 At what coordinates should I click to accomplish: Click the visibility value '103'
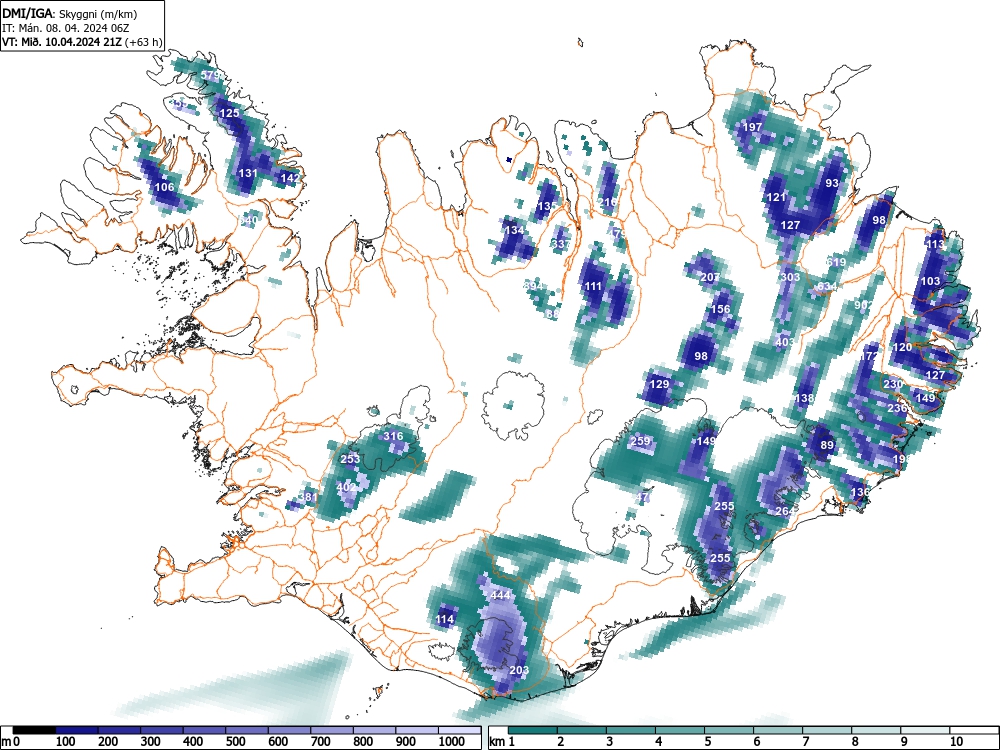click(x=930, y=281)
